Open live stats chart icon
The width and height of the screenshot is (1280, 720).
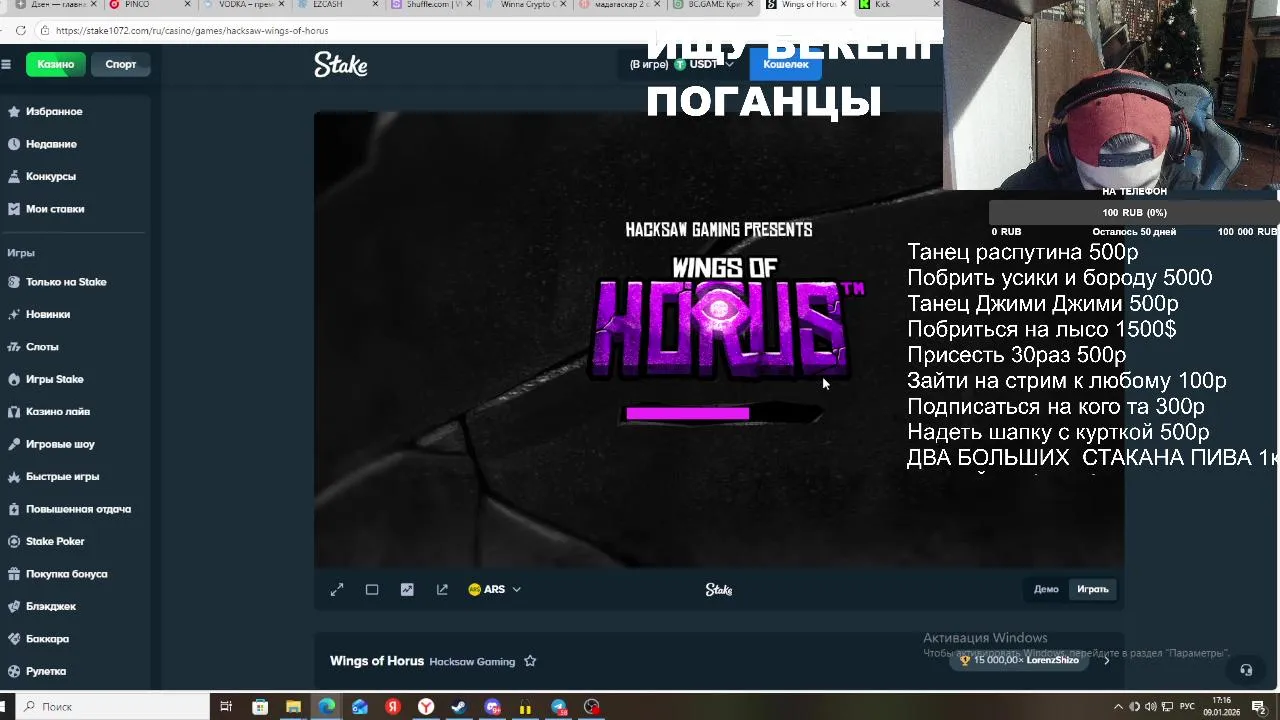(407, 590)
